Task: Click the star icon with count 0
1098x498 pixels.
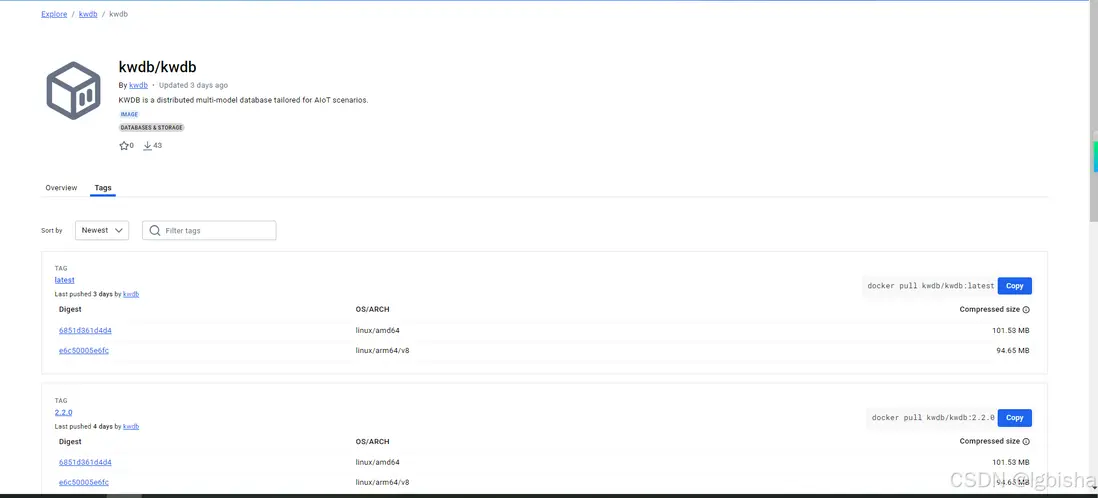Action: coord(124,146)
